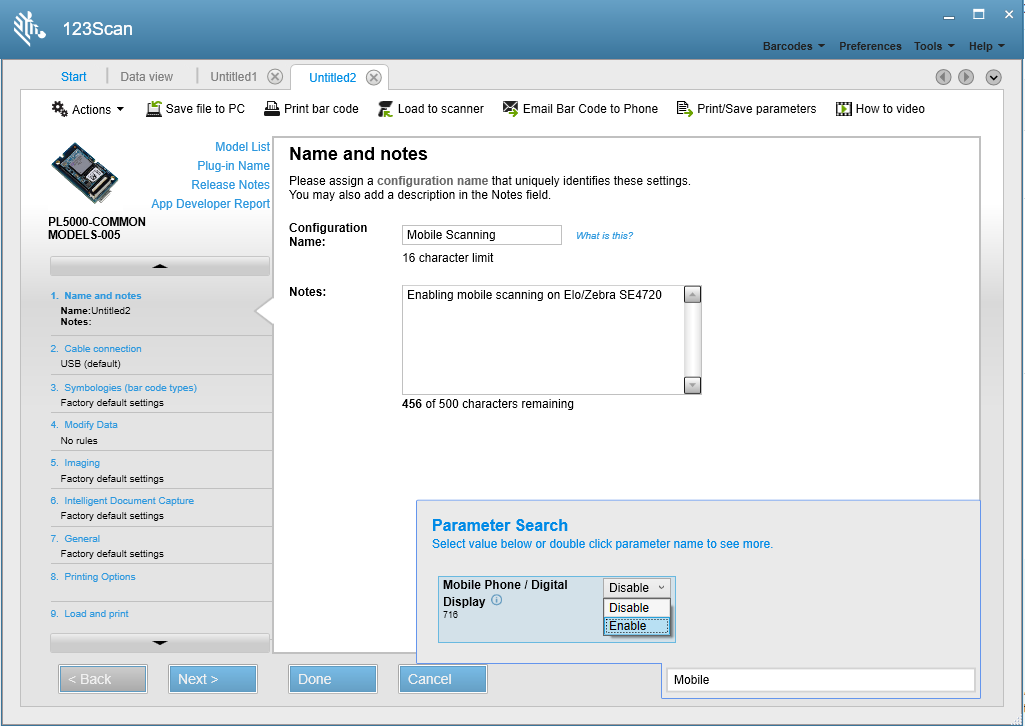The width and height of the screenshot is (1025, 726).
Task: Open the Tools menu
Action: tap(934, 46)
